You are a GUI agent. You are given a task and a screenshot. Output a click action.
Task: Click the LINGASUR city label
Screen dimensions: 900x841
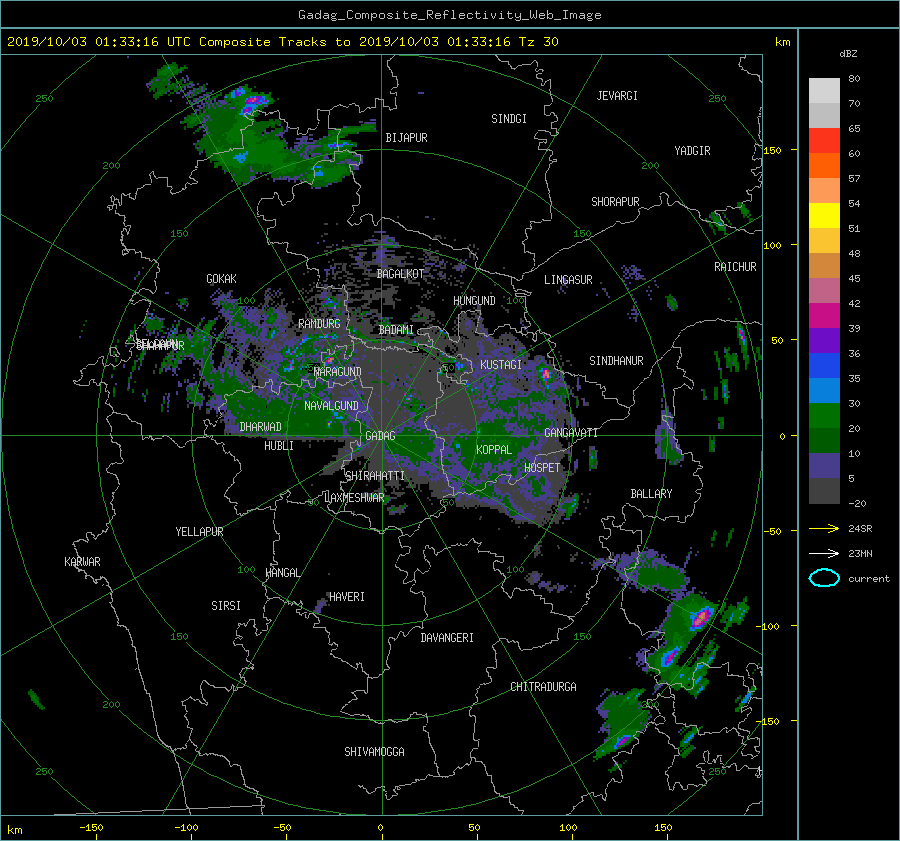(x=568, y=280)
